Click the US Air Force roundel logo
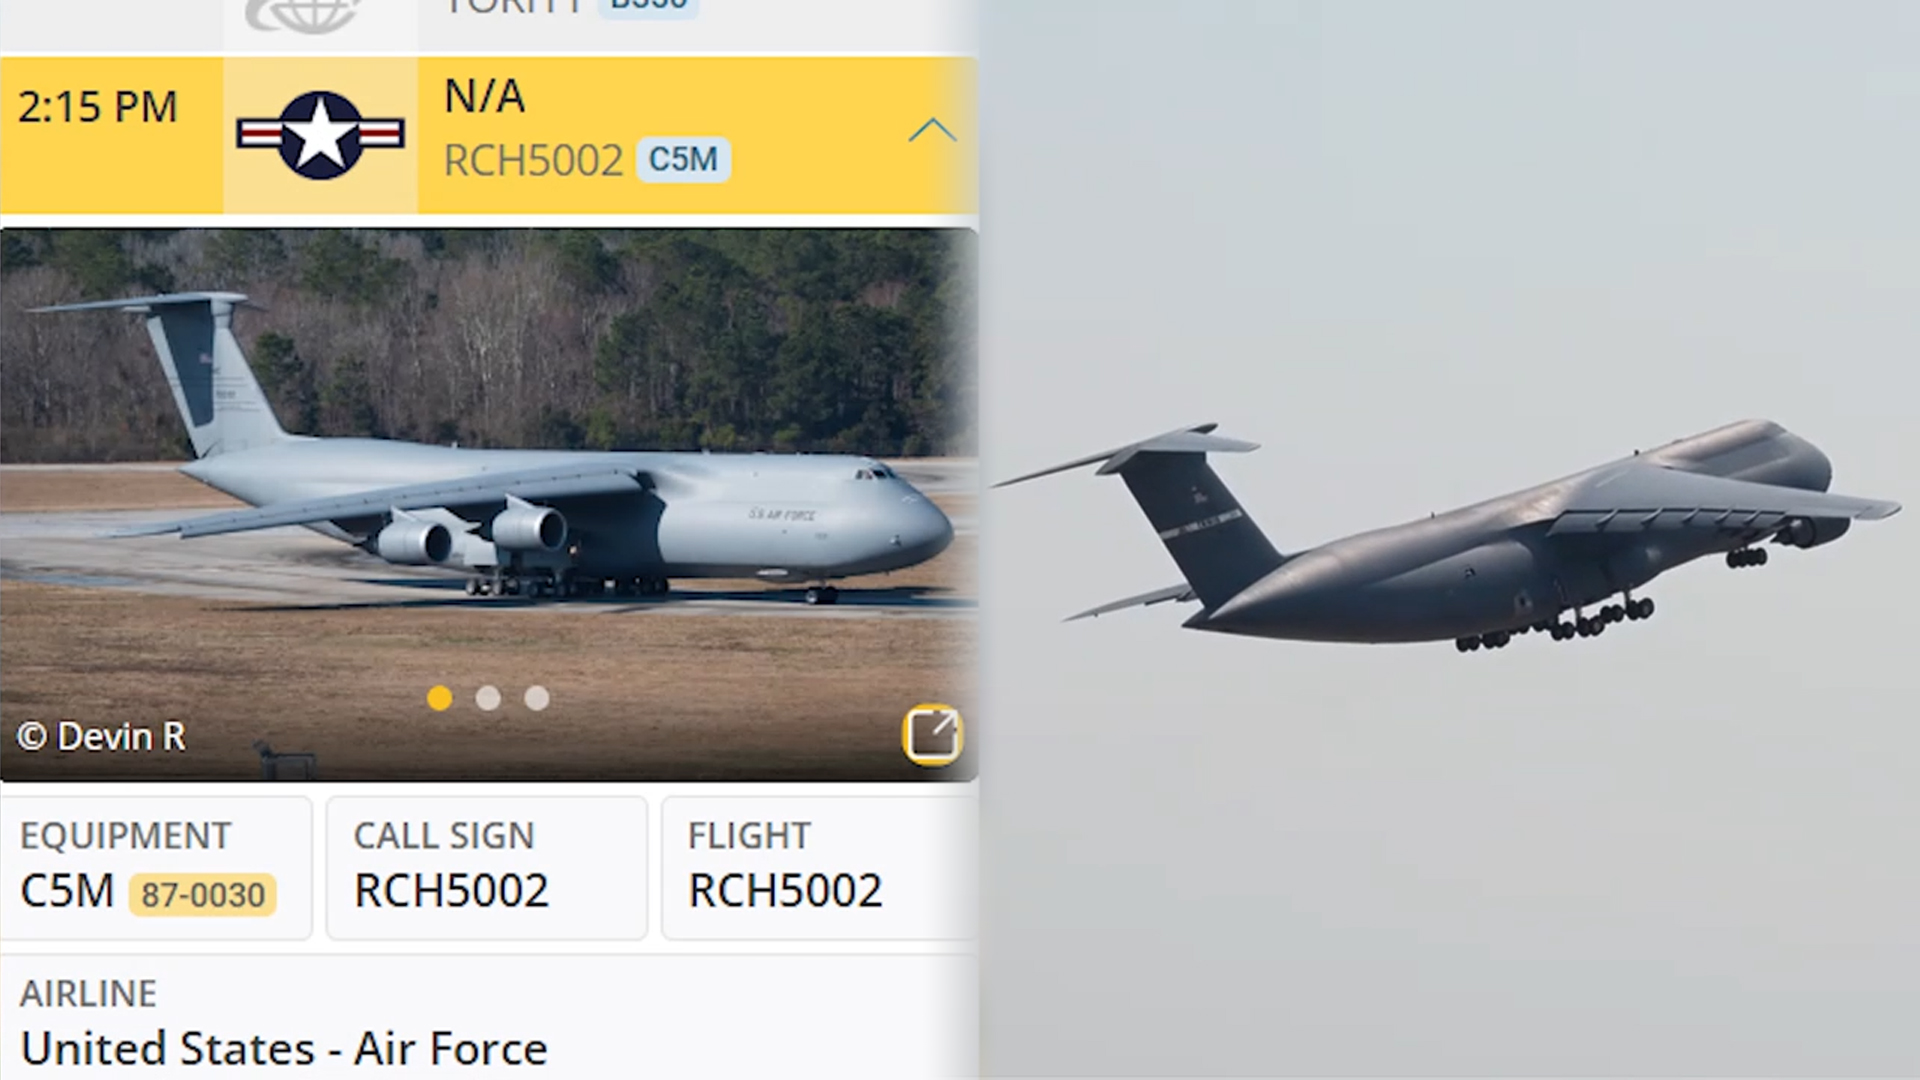1920x1080 pixels. click(x=320, y=135)
